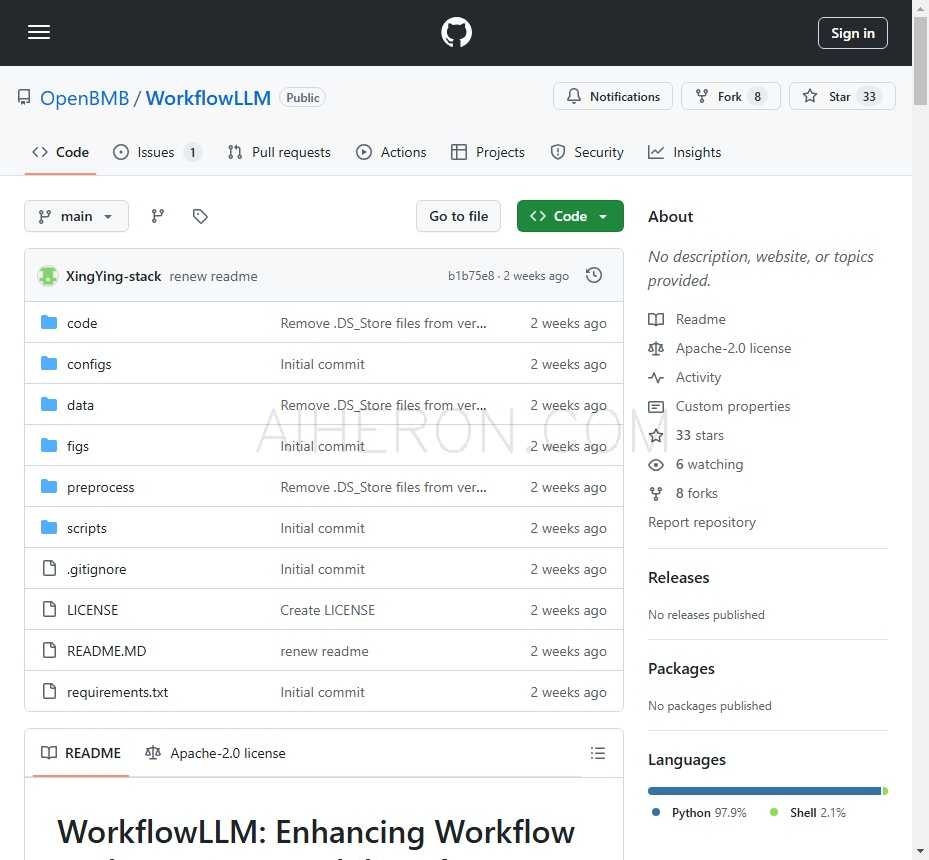Click the Go to file button
929x860 pixels.
pos(459,216)
